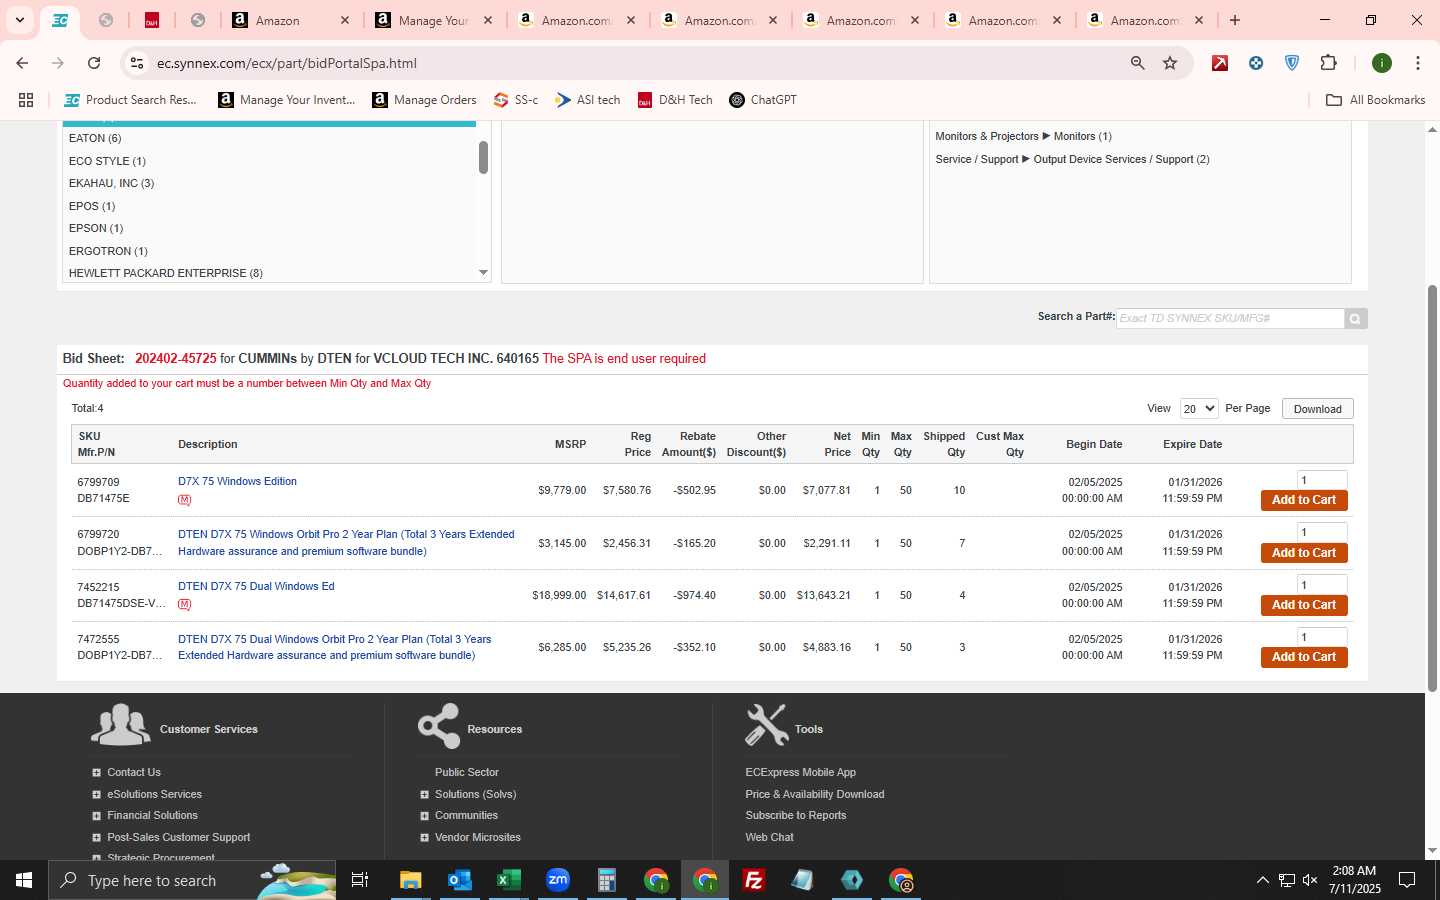Open browser tab search dropdown arrow

20,20
